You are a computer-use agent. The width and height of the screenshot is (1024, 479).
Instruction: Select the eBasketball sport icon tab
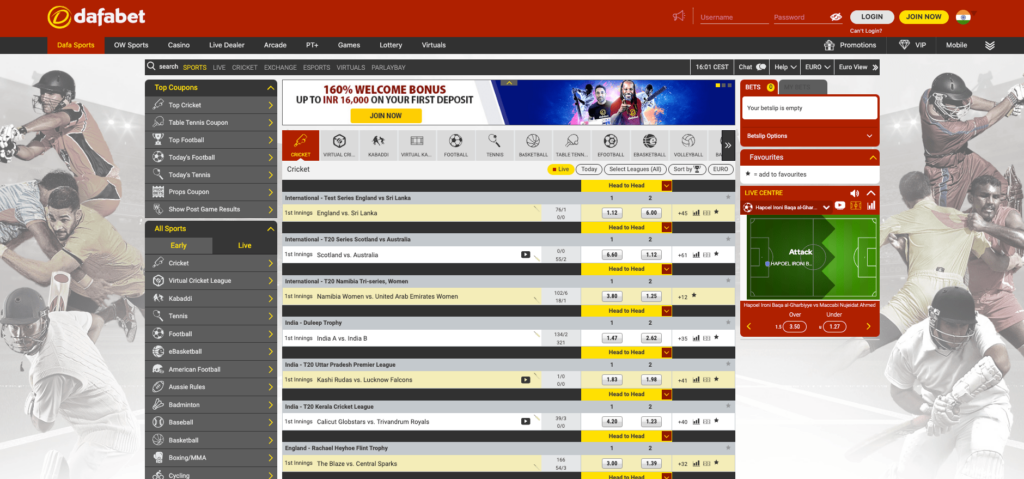click(650, 145)
